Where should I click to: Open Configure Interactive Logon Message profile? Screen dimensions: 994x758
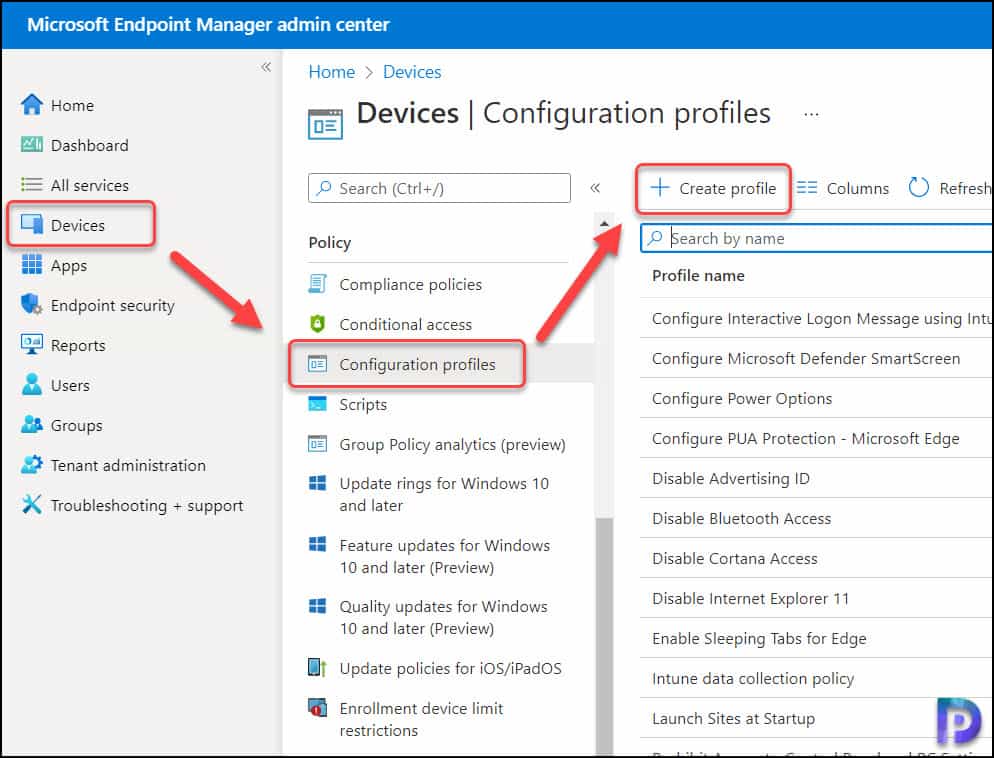[x=822, y=318]
